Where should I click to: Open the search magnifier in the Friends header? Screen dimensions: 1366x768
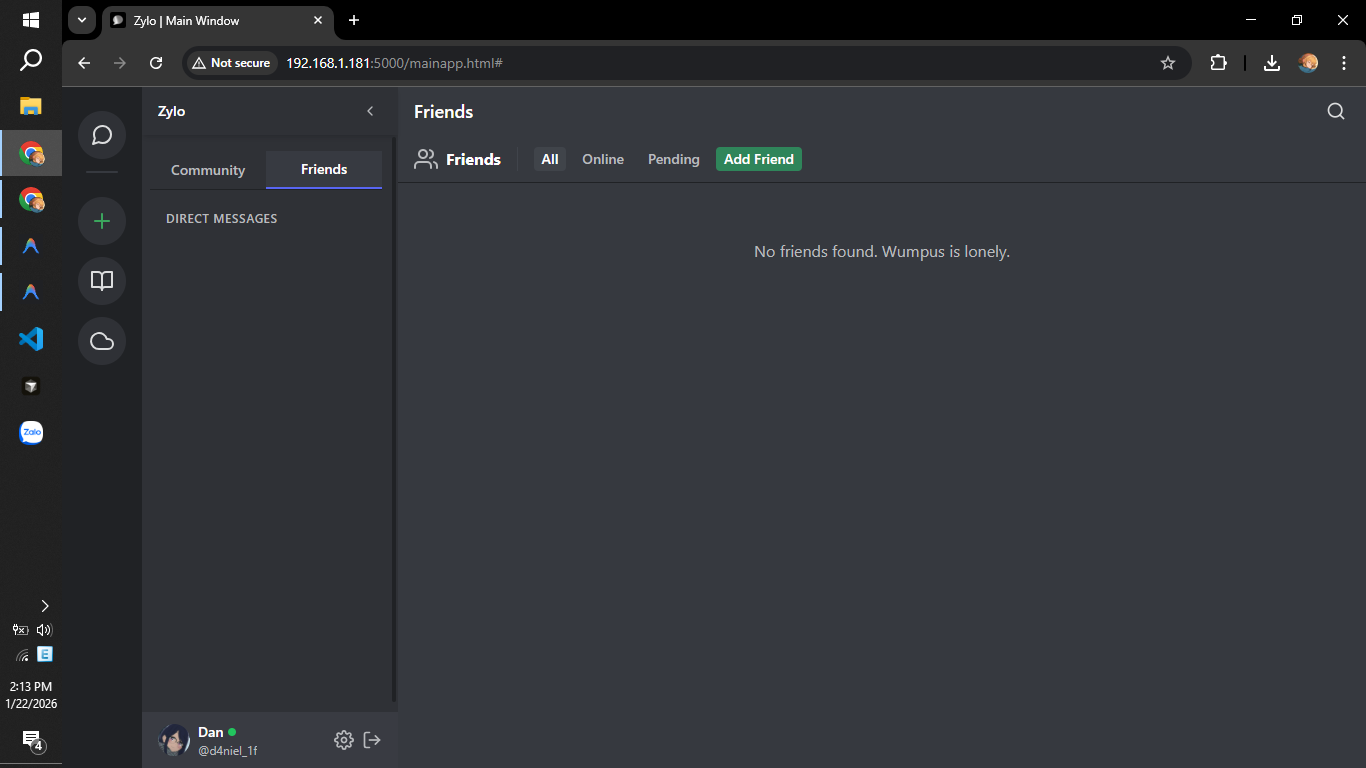pos(1336,112)
